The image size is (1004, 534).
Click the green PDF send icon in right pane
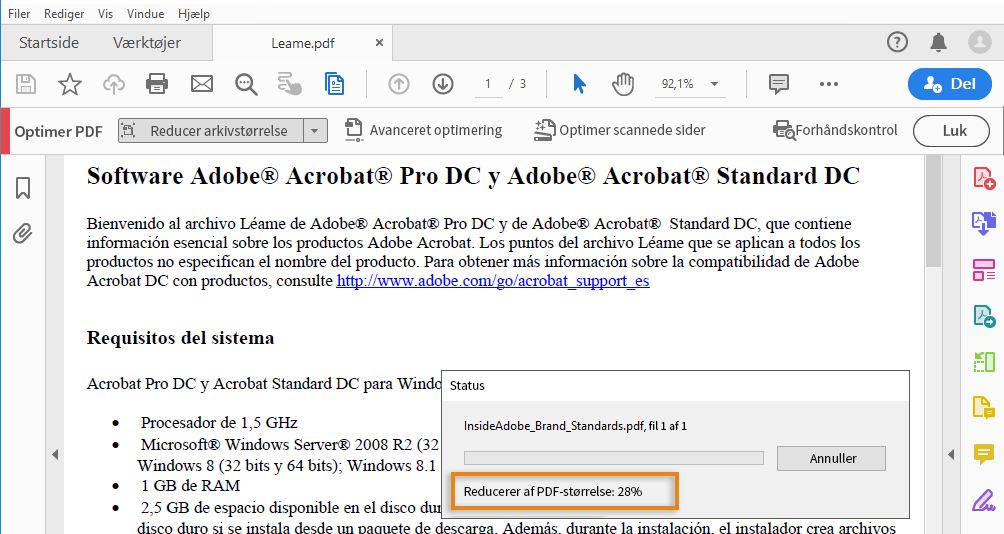click(984, 316)
